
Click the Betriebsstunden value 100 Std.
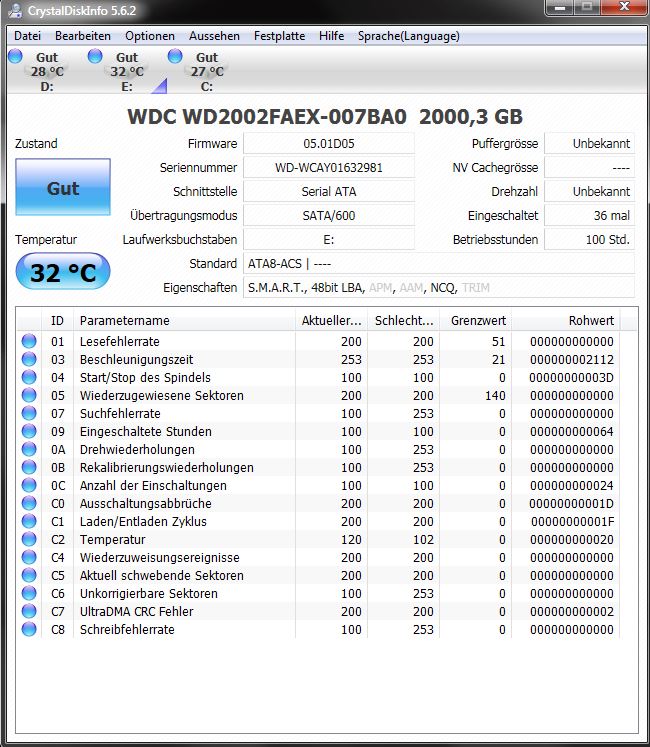(x=589, y=239)
